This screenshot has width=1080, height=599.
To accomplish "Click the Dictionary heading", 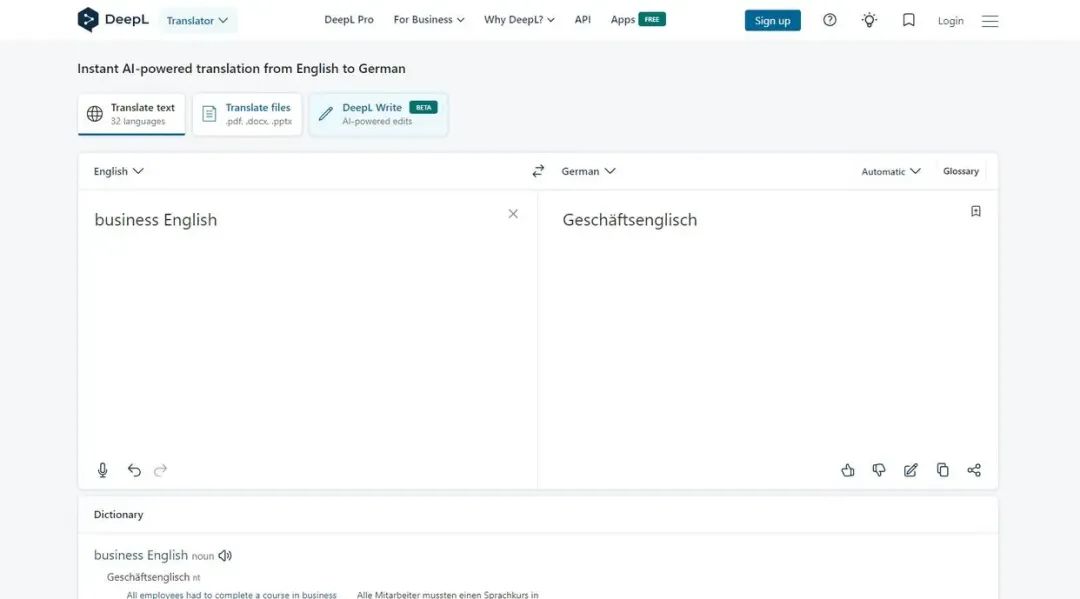I will pyautogui.click(x=118, y=515).
